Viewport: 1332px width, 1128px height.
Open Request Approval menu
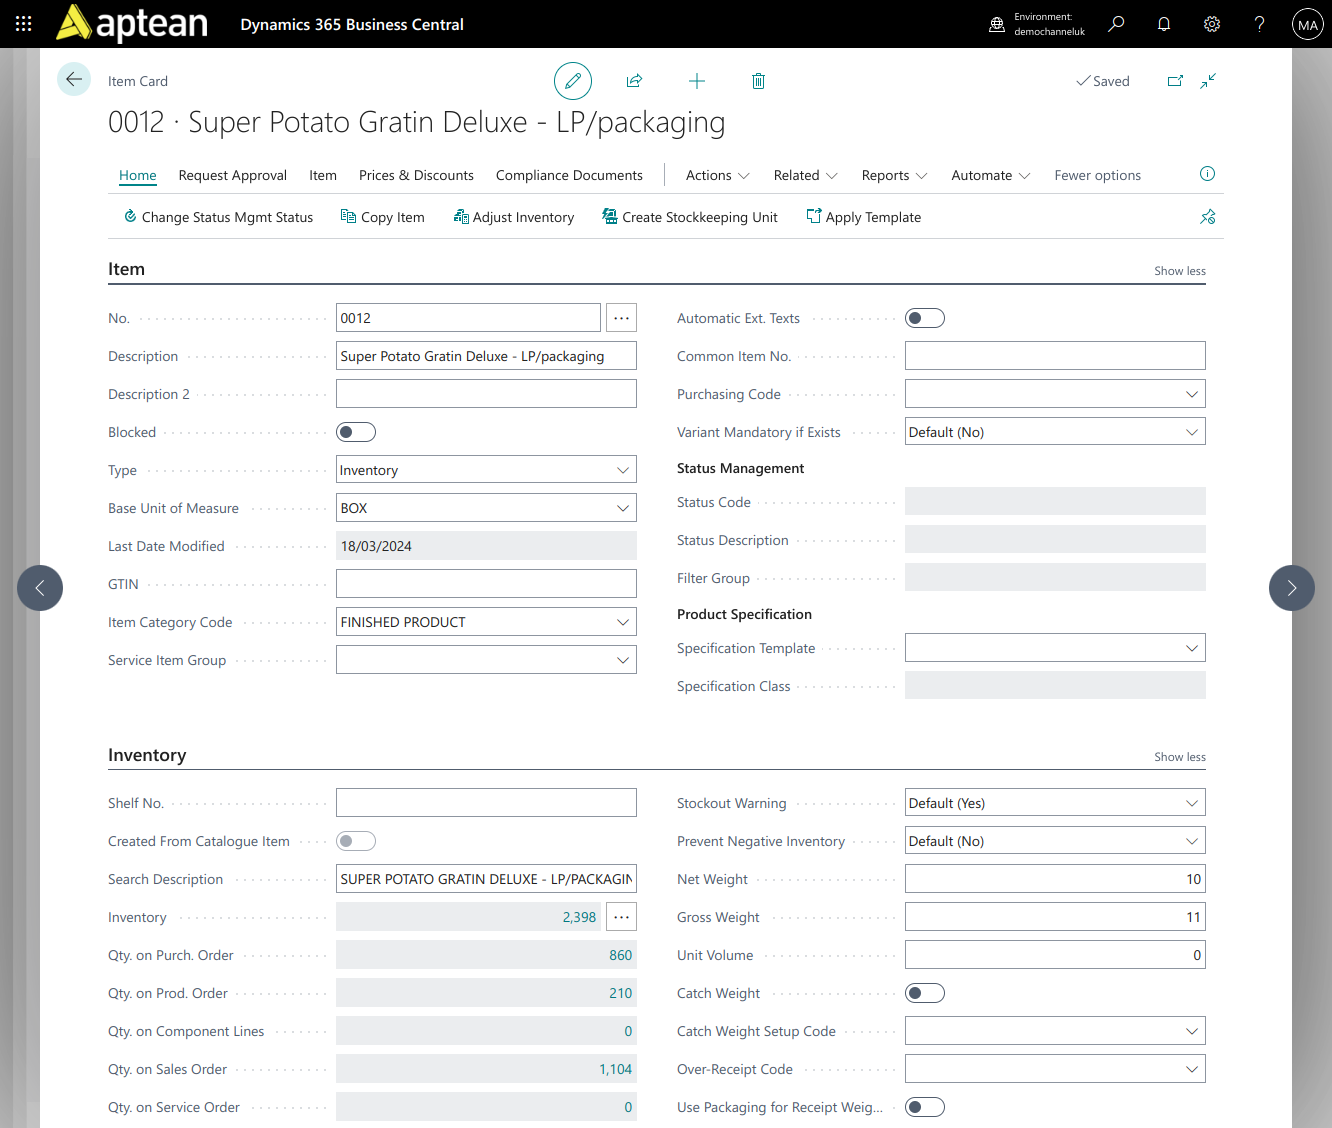tap(233, 175)
